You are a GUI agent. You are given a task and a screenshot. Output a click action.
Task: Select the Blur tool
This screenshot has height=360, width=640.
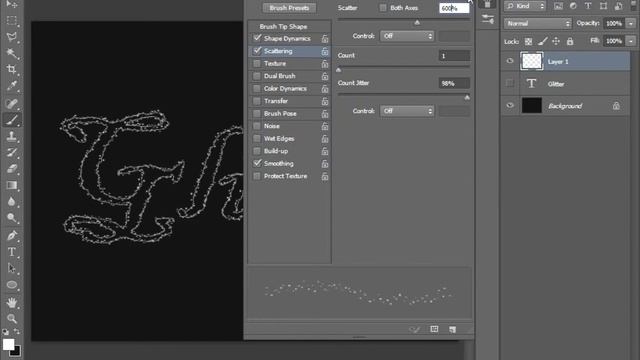pyautogui.click(x=12, y=201)
